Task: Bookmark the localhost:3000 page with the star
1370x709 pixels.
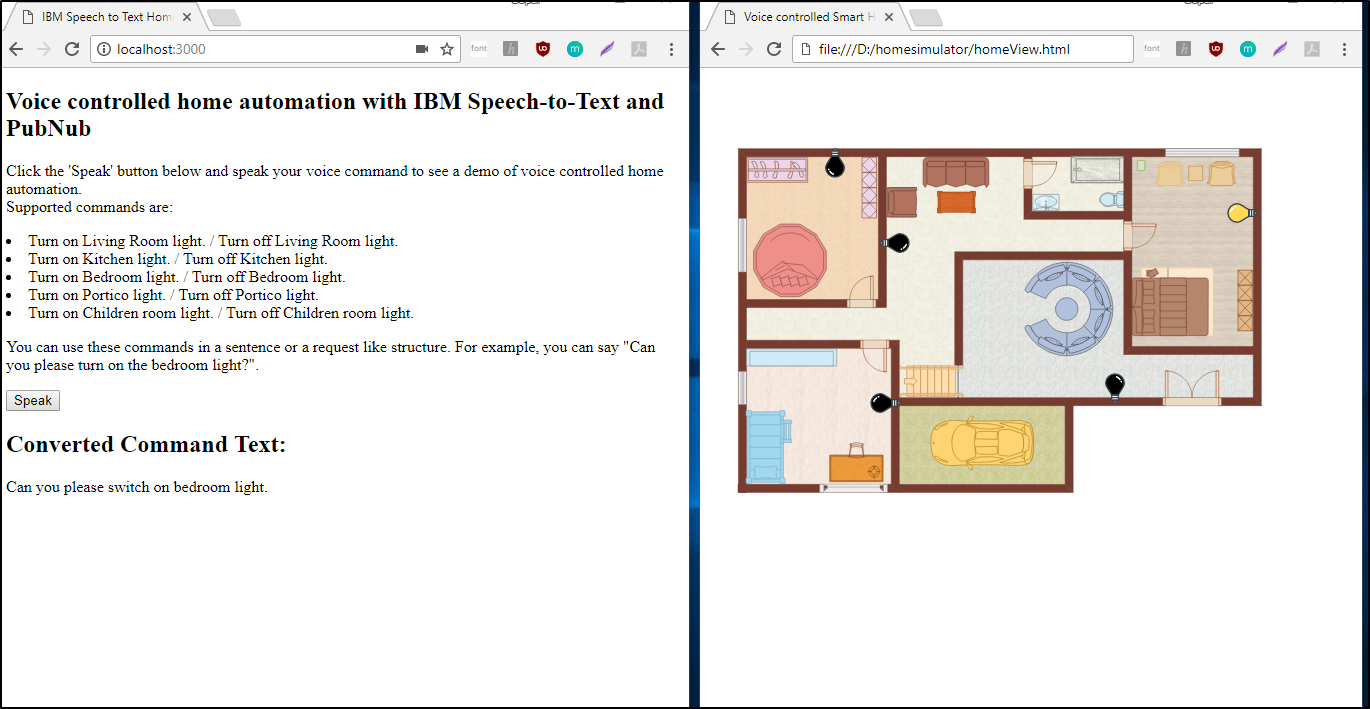Action: click(447, 49)
